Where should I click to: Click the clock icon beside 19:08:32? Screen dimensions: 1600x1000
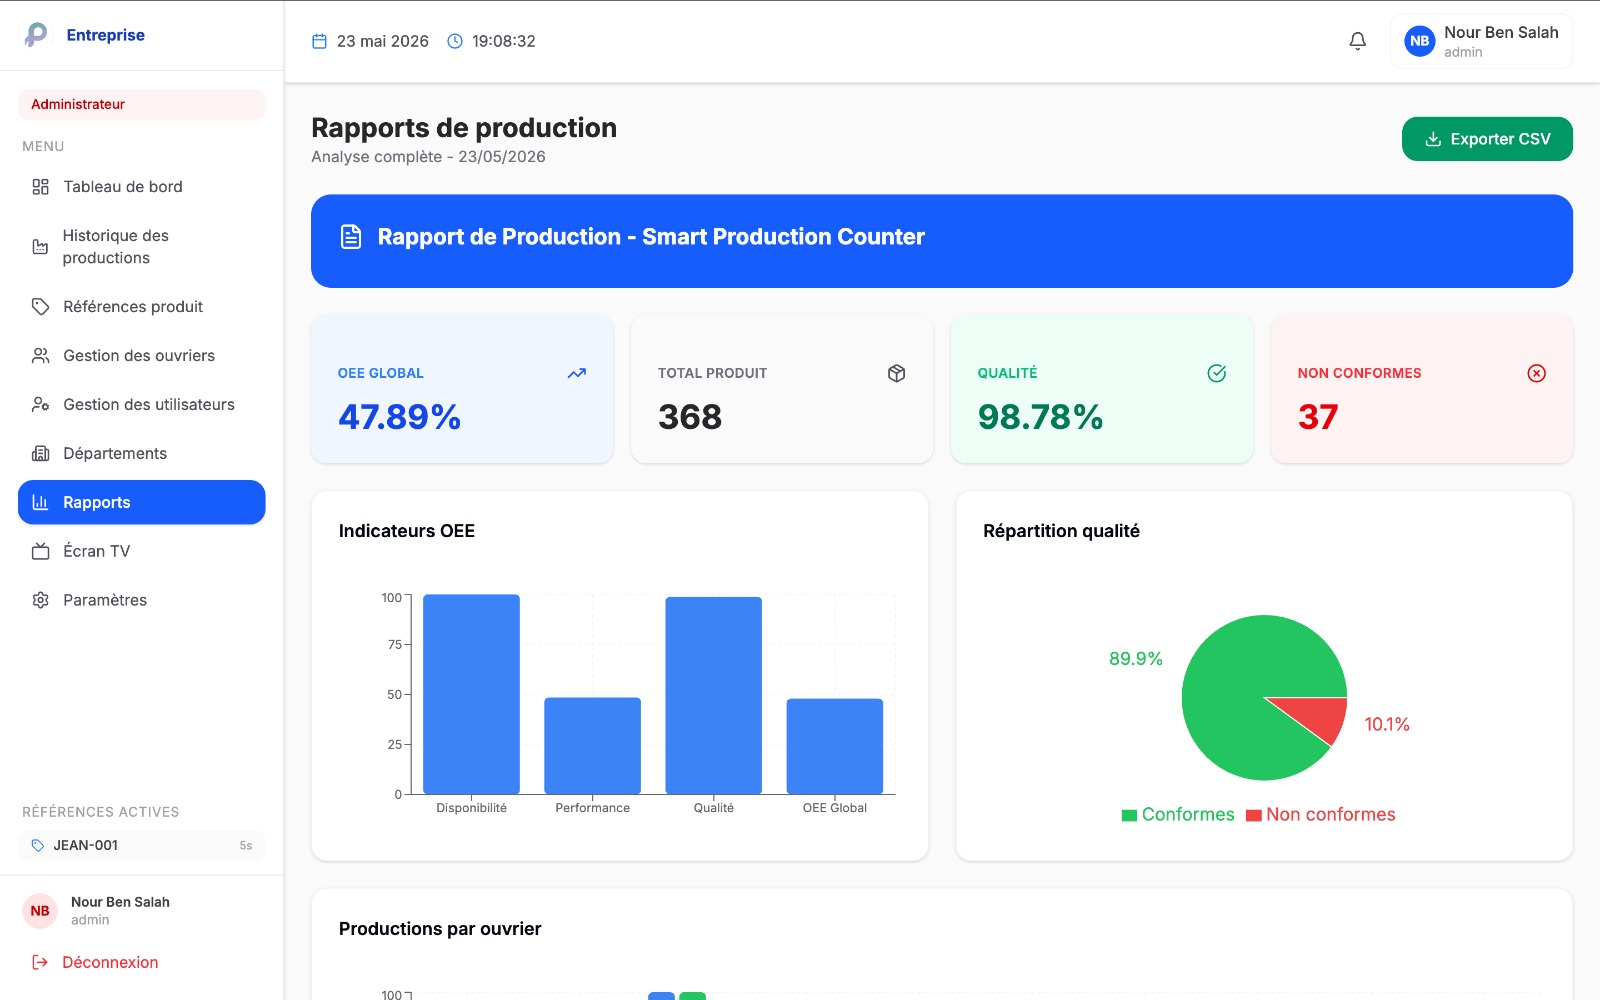point(455,41)
